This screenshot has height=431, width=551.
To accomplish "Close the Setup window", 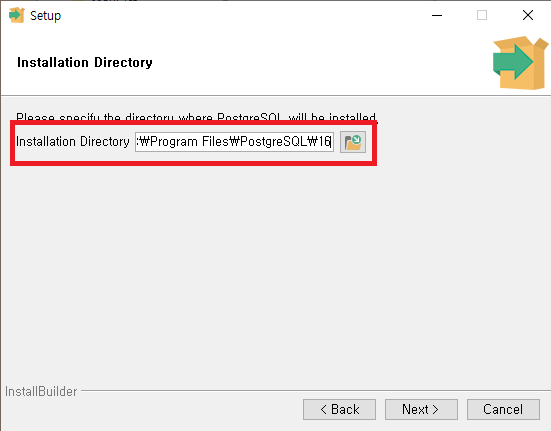I will point(527,15).
